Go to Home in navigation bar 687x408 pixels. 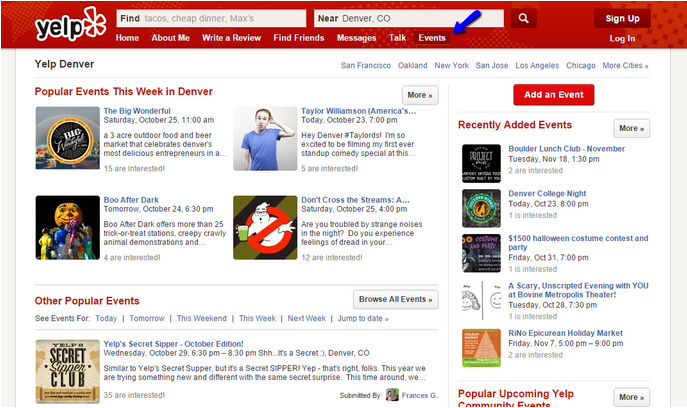point(127,38)
